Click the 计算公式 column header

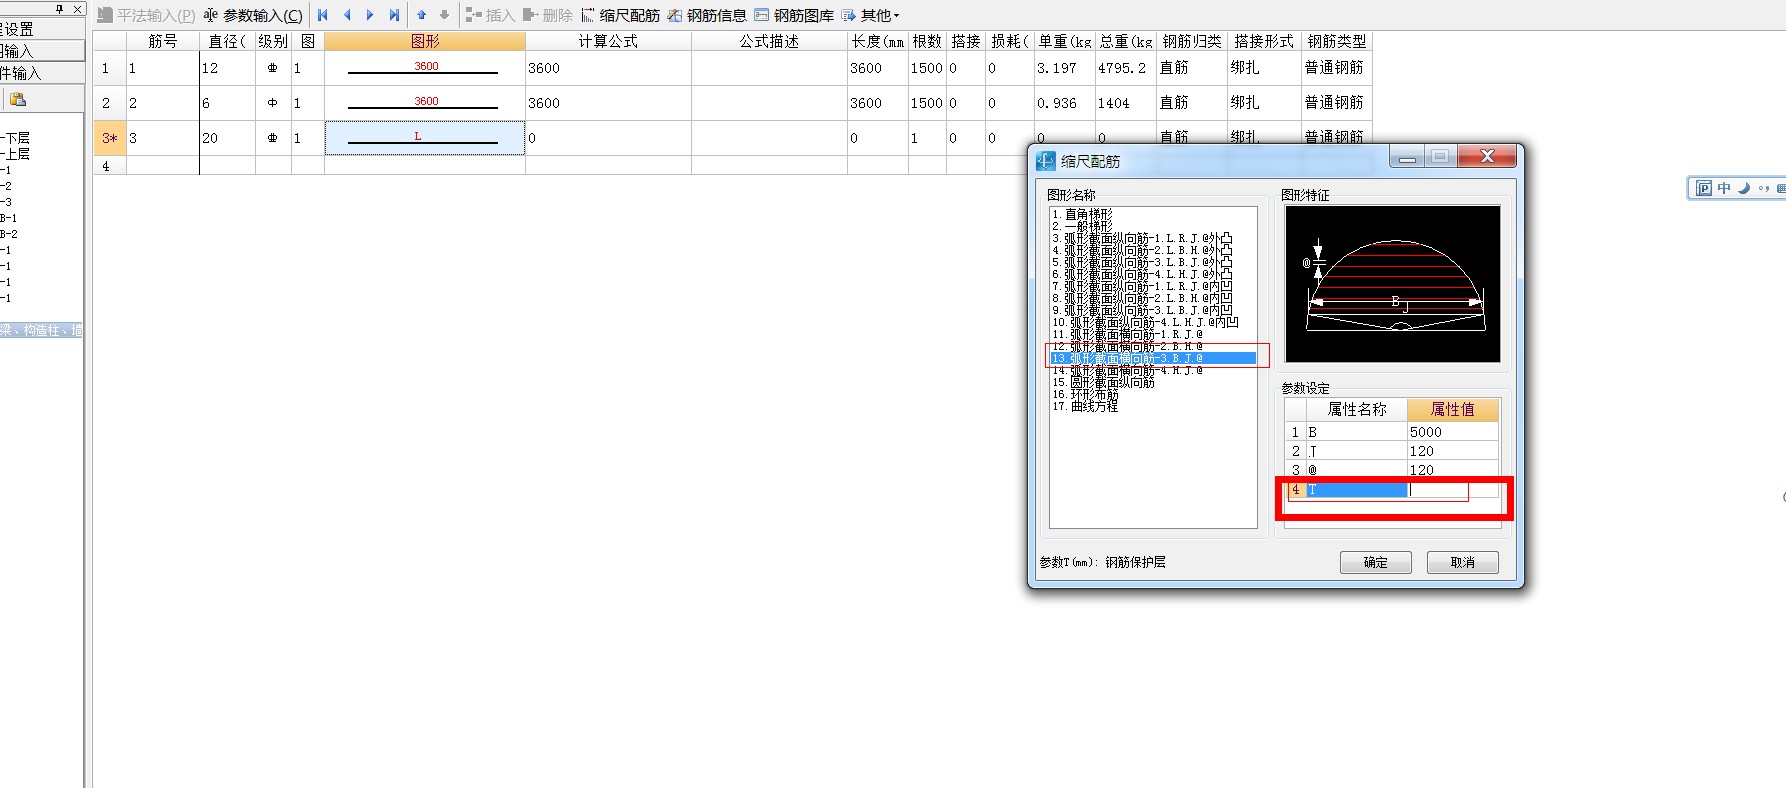(608, 41)
